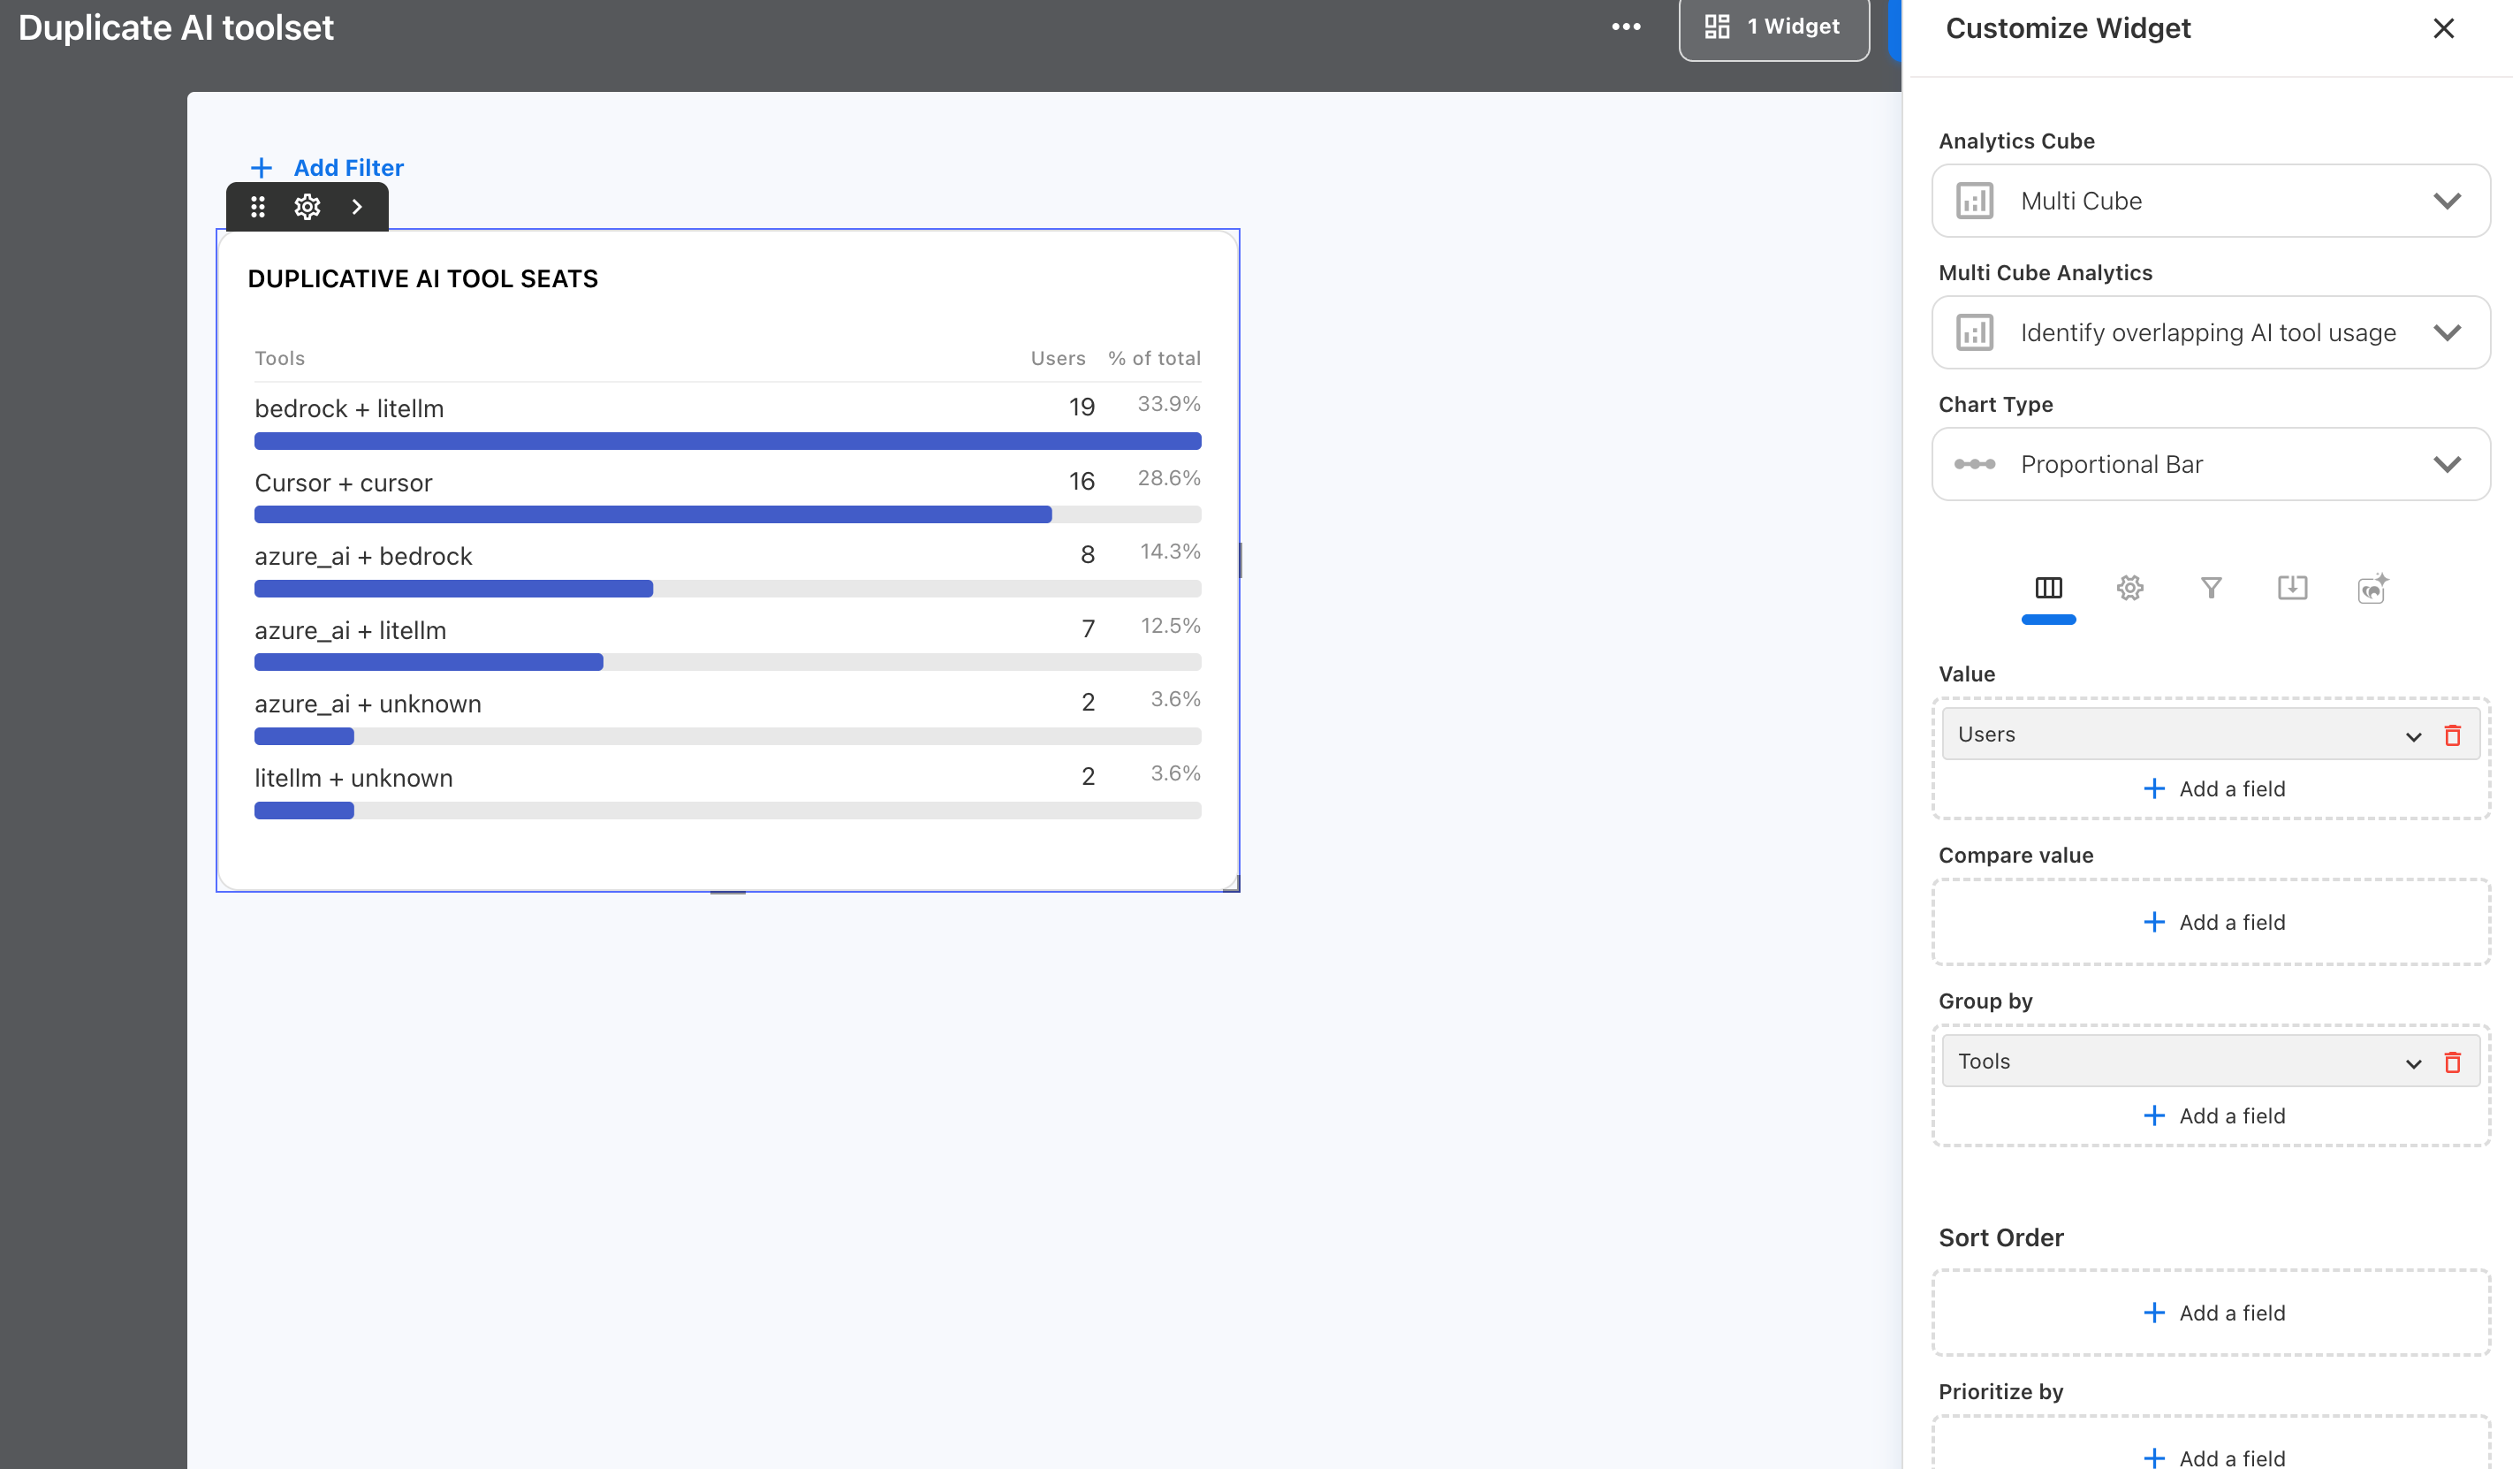
Task: Click the widget drag handle grip icon
Action: click(258, 207)
